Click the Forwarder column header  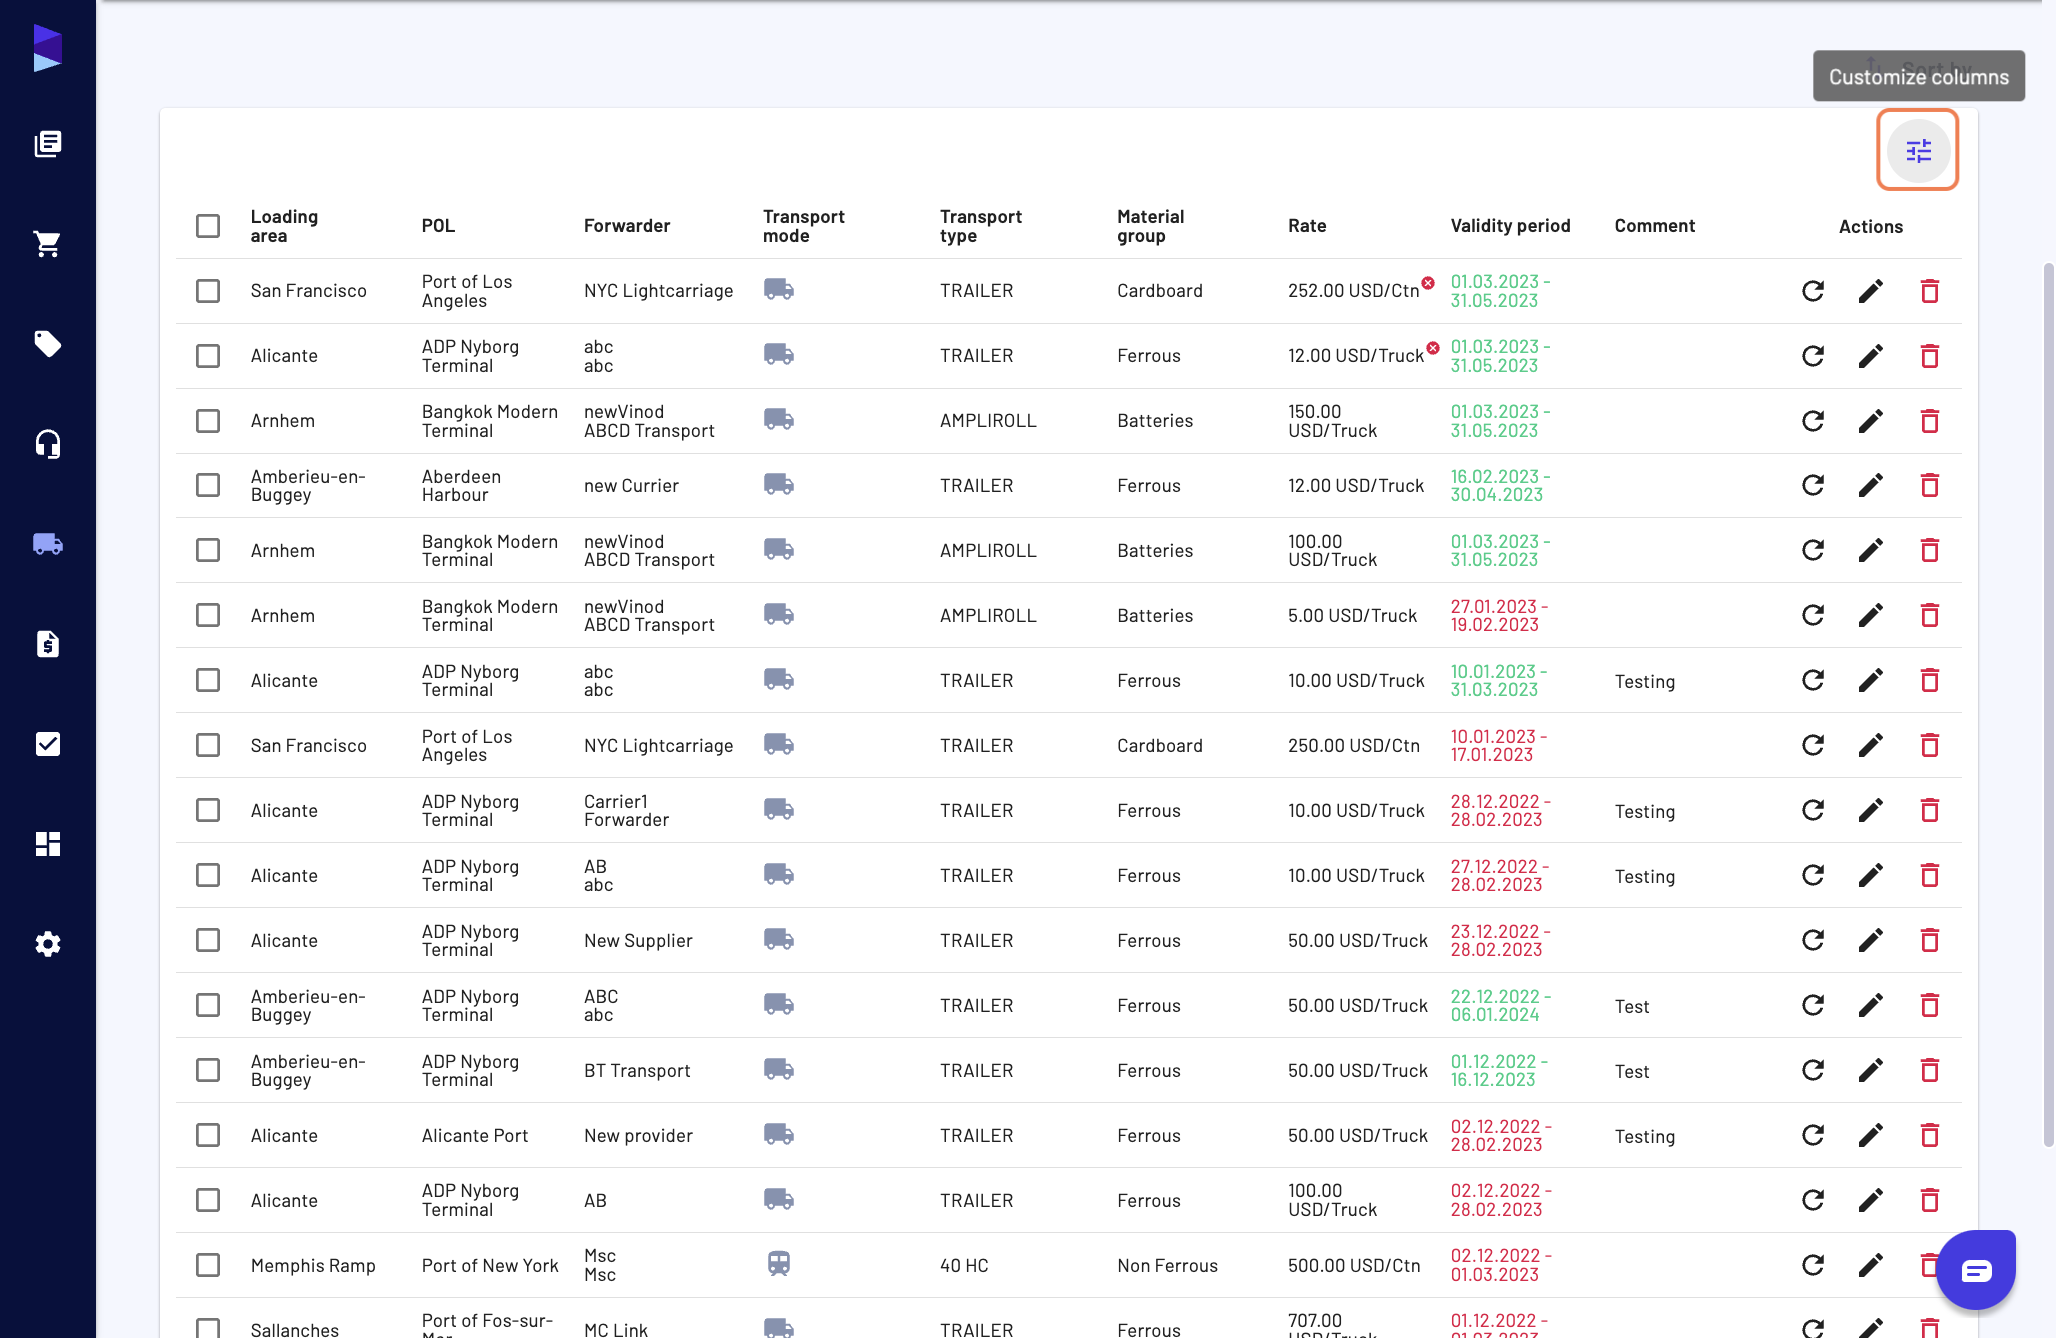627,226
